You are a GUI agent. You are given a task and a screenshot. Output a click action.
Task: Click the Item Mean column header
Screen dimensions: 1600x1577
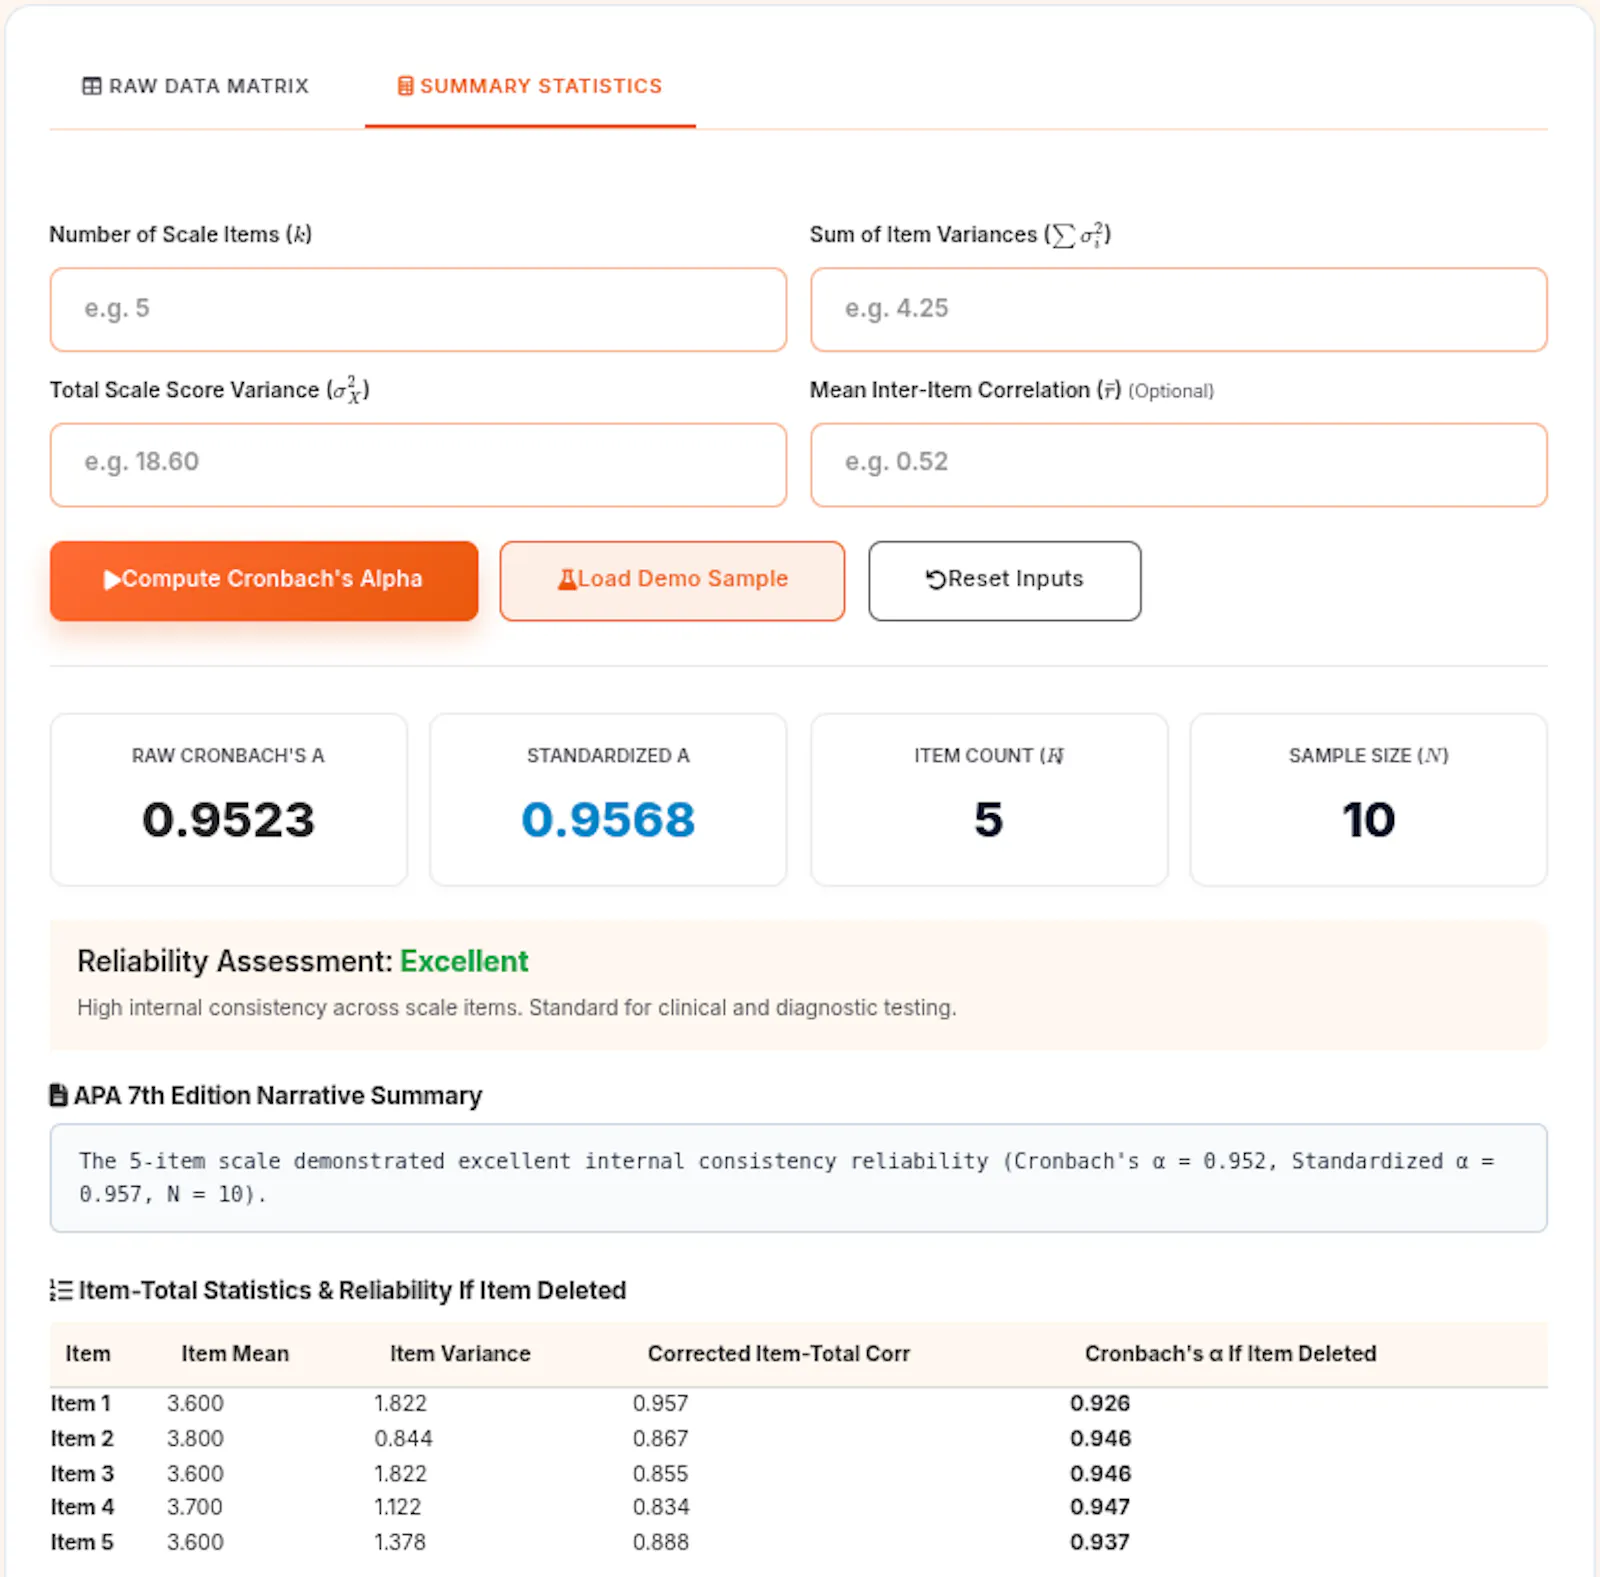point(235,1353)
